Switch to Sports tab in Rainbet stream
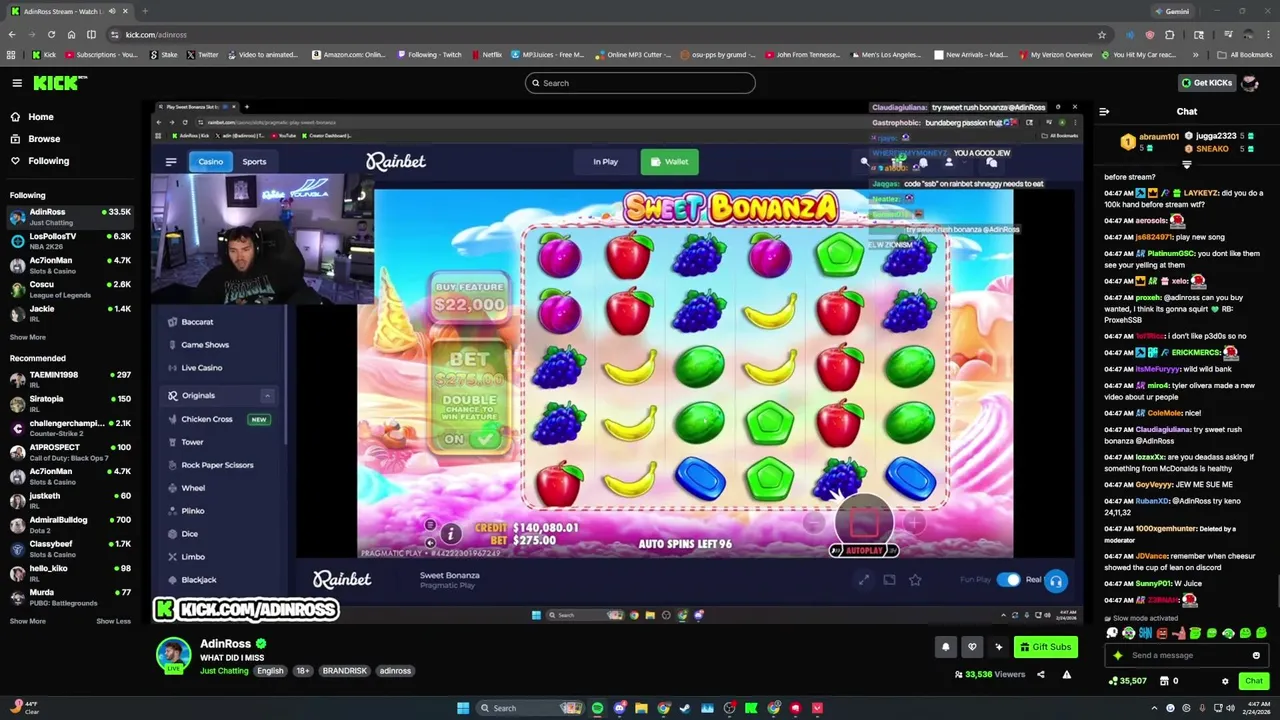The image size is (1280, 720). [254, 162]
